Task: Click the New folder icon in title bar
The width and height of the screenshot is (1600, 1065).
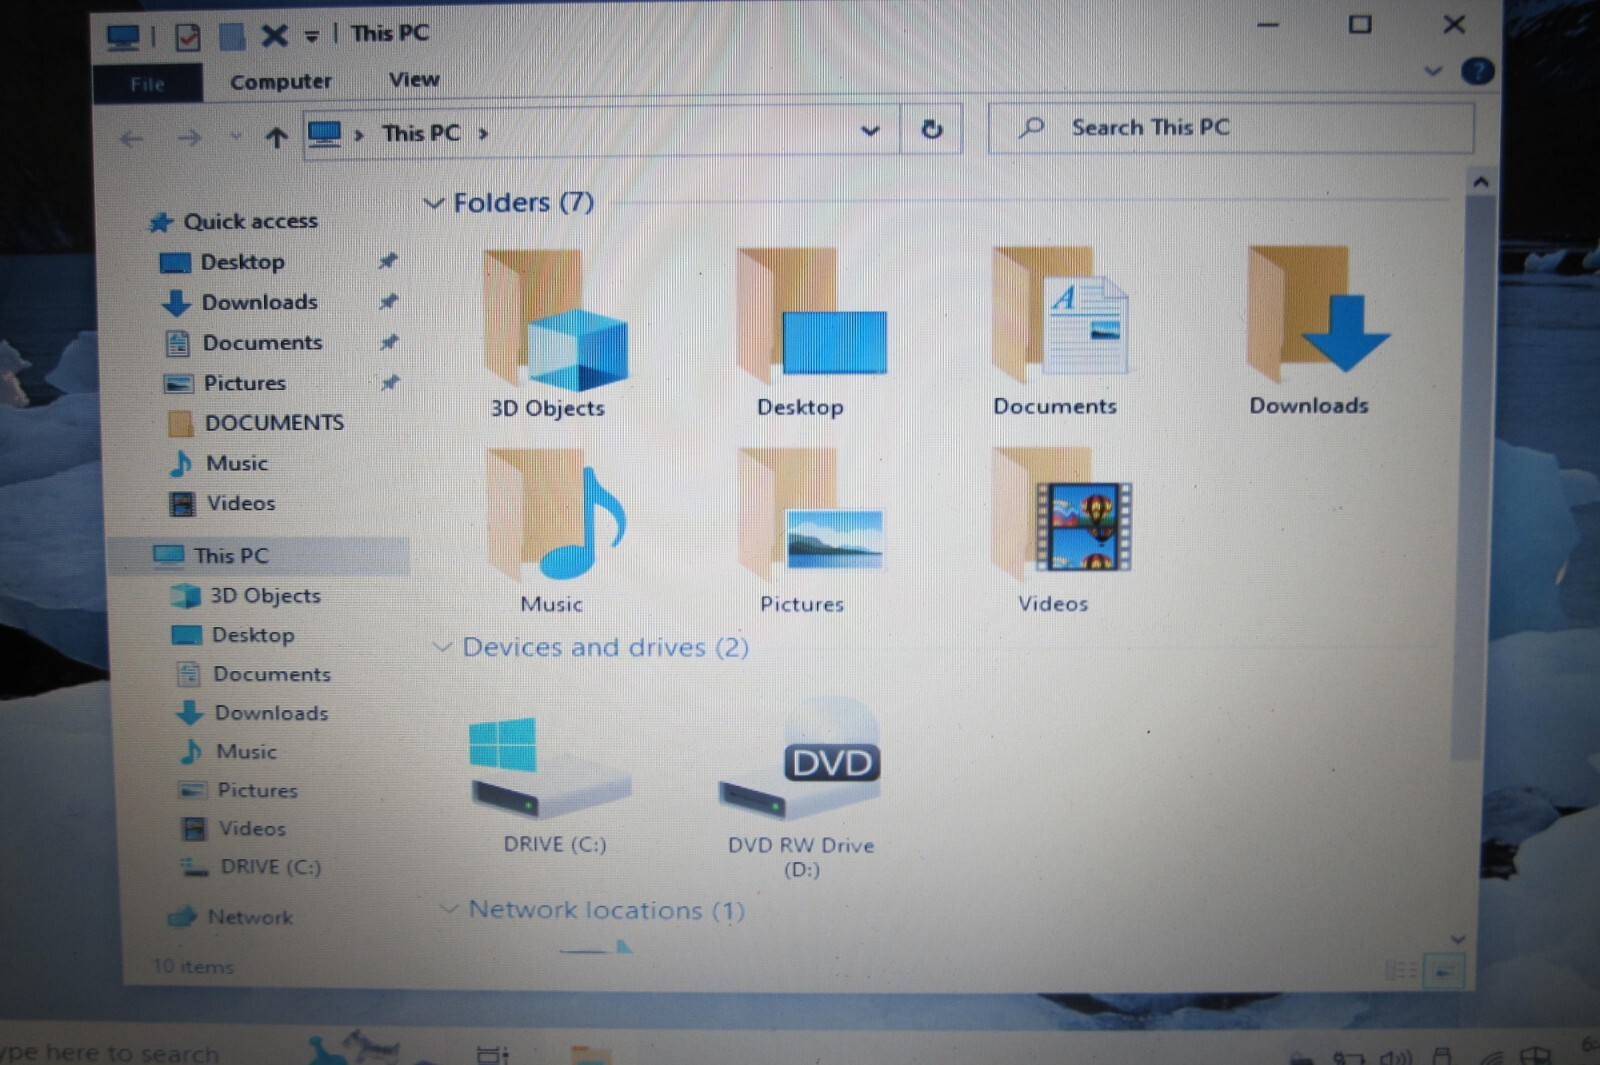Action: pyautogui.click(x=232, y=37)
